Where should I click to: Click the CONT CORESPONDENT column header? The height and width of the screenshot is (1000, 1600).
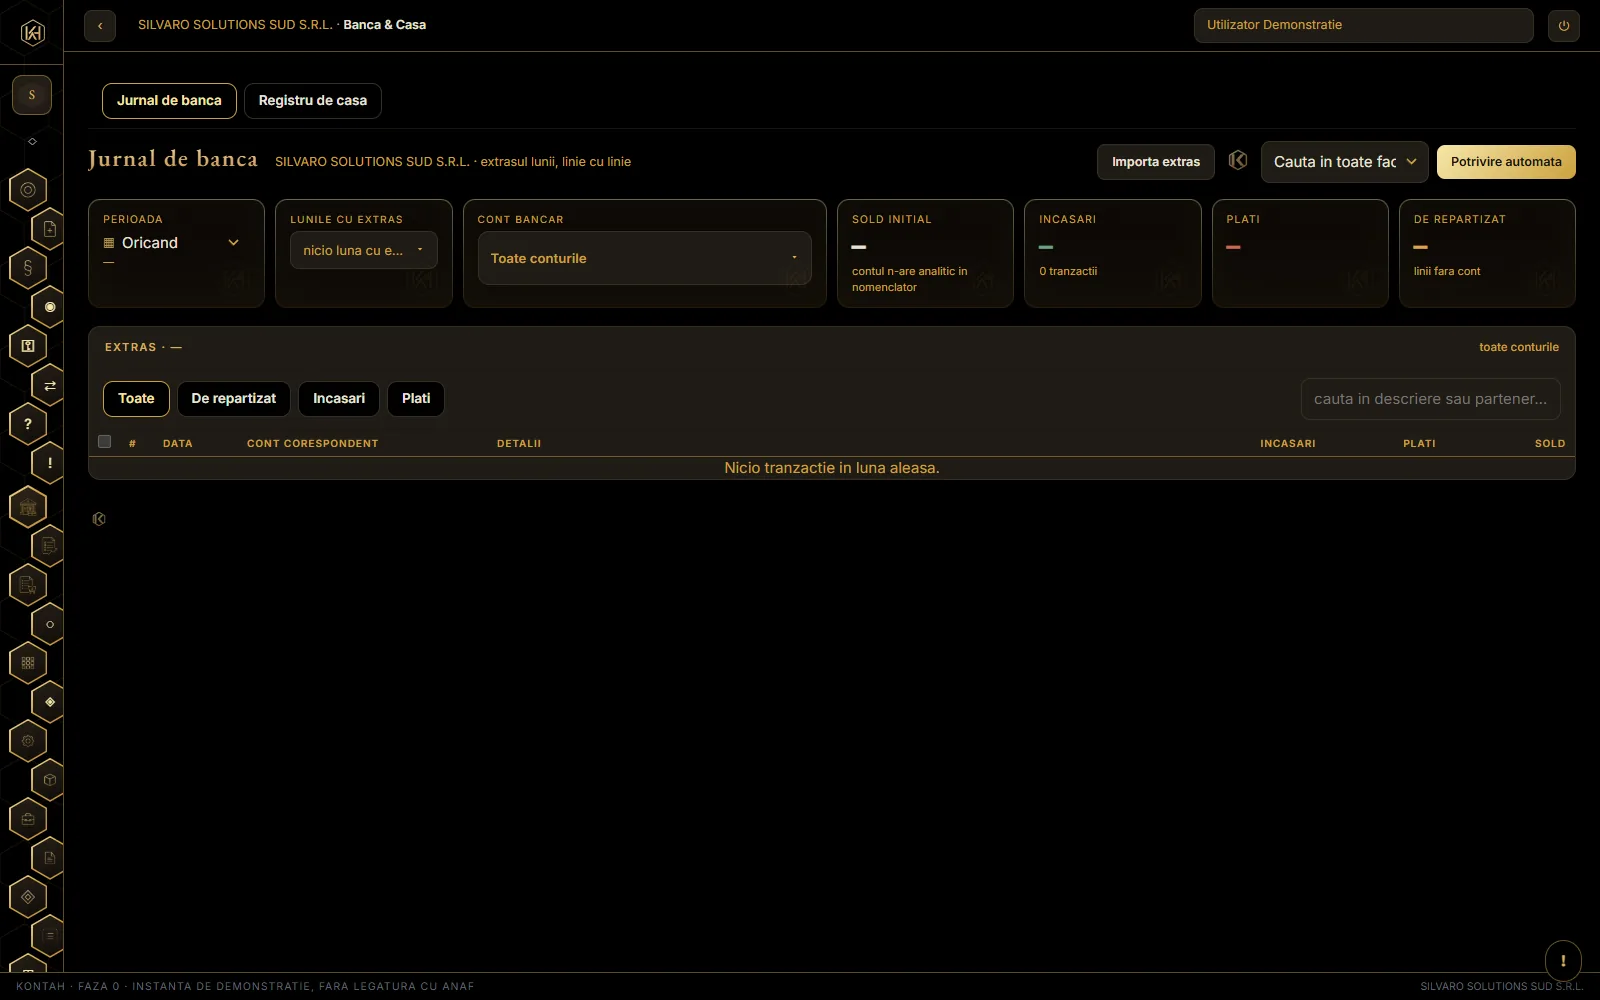point(313,443)
